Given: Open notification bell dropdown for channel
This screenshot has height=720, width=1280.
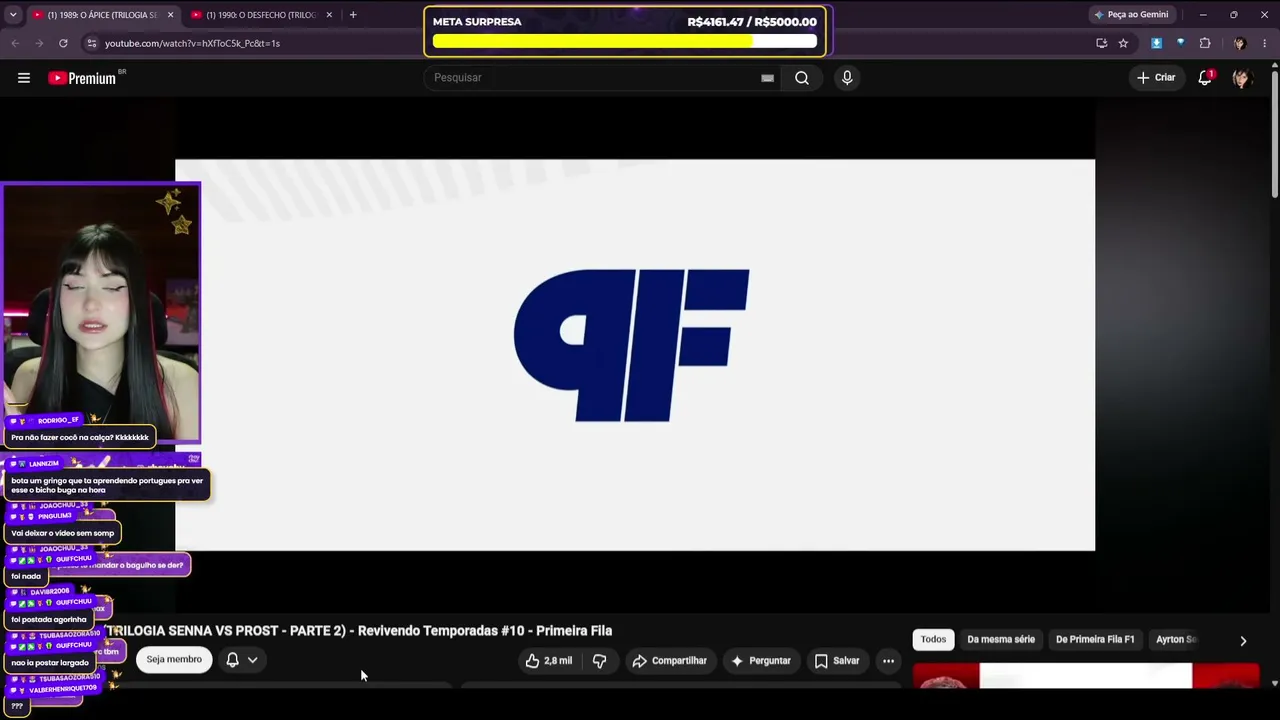Looking at the screenshot, I should click(x=242, y=660).
